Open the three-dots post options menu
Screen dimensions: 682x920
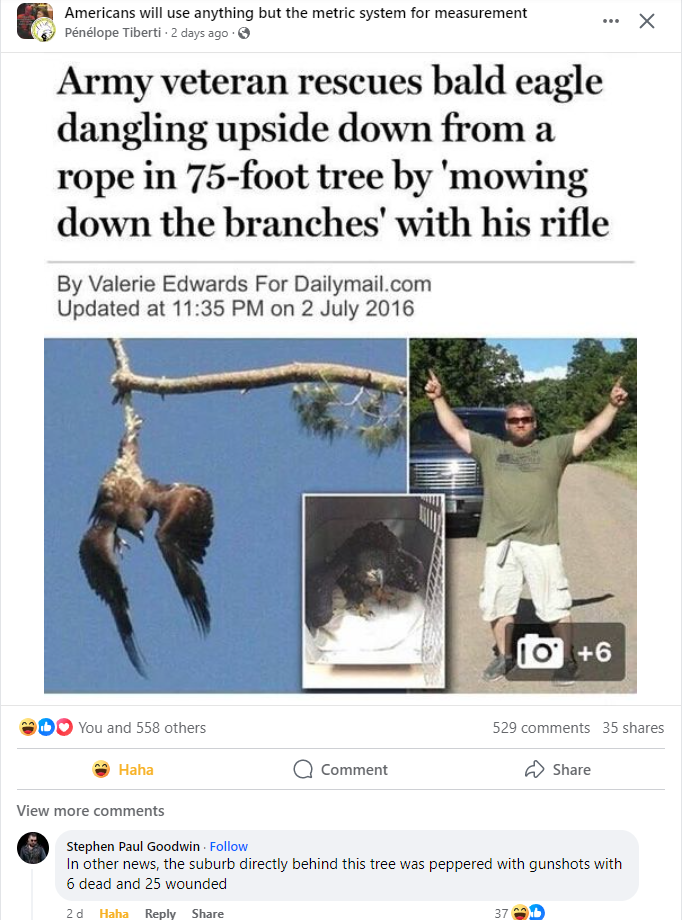coord(610,21)
